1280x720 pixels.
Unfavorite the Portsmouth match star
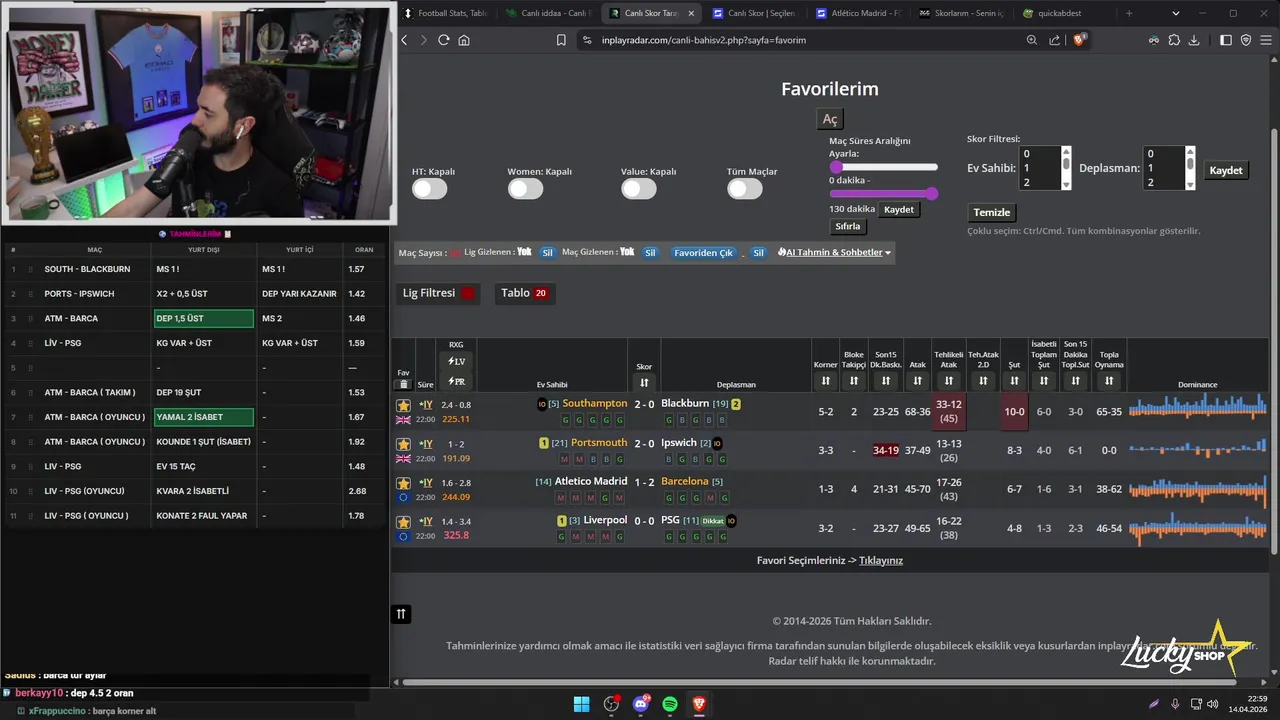404,444
